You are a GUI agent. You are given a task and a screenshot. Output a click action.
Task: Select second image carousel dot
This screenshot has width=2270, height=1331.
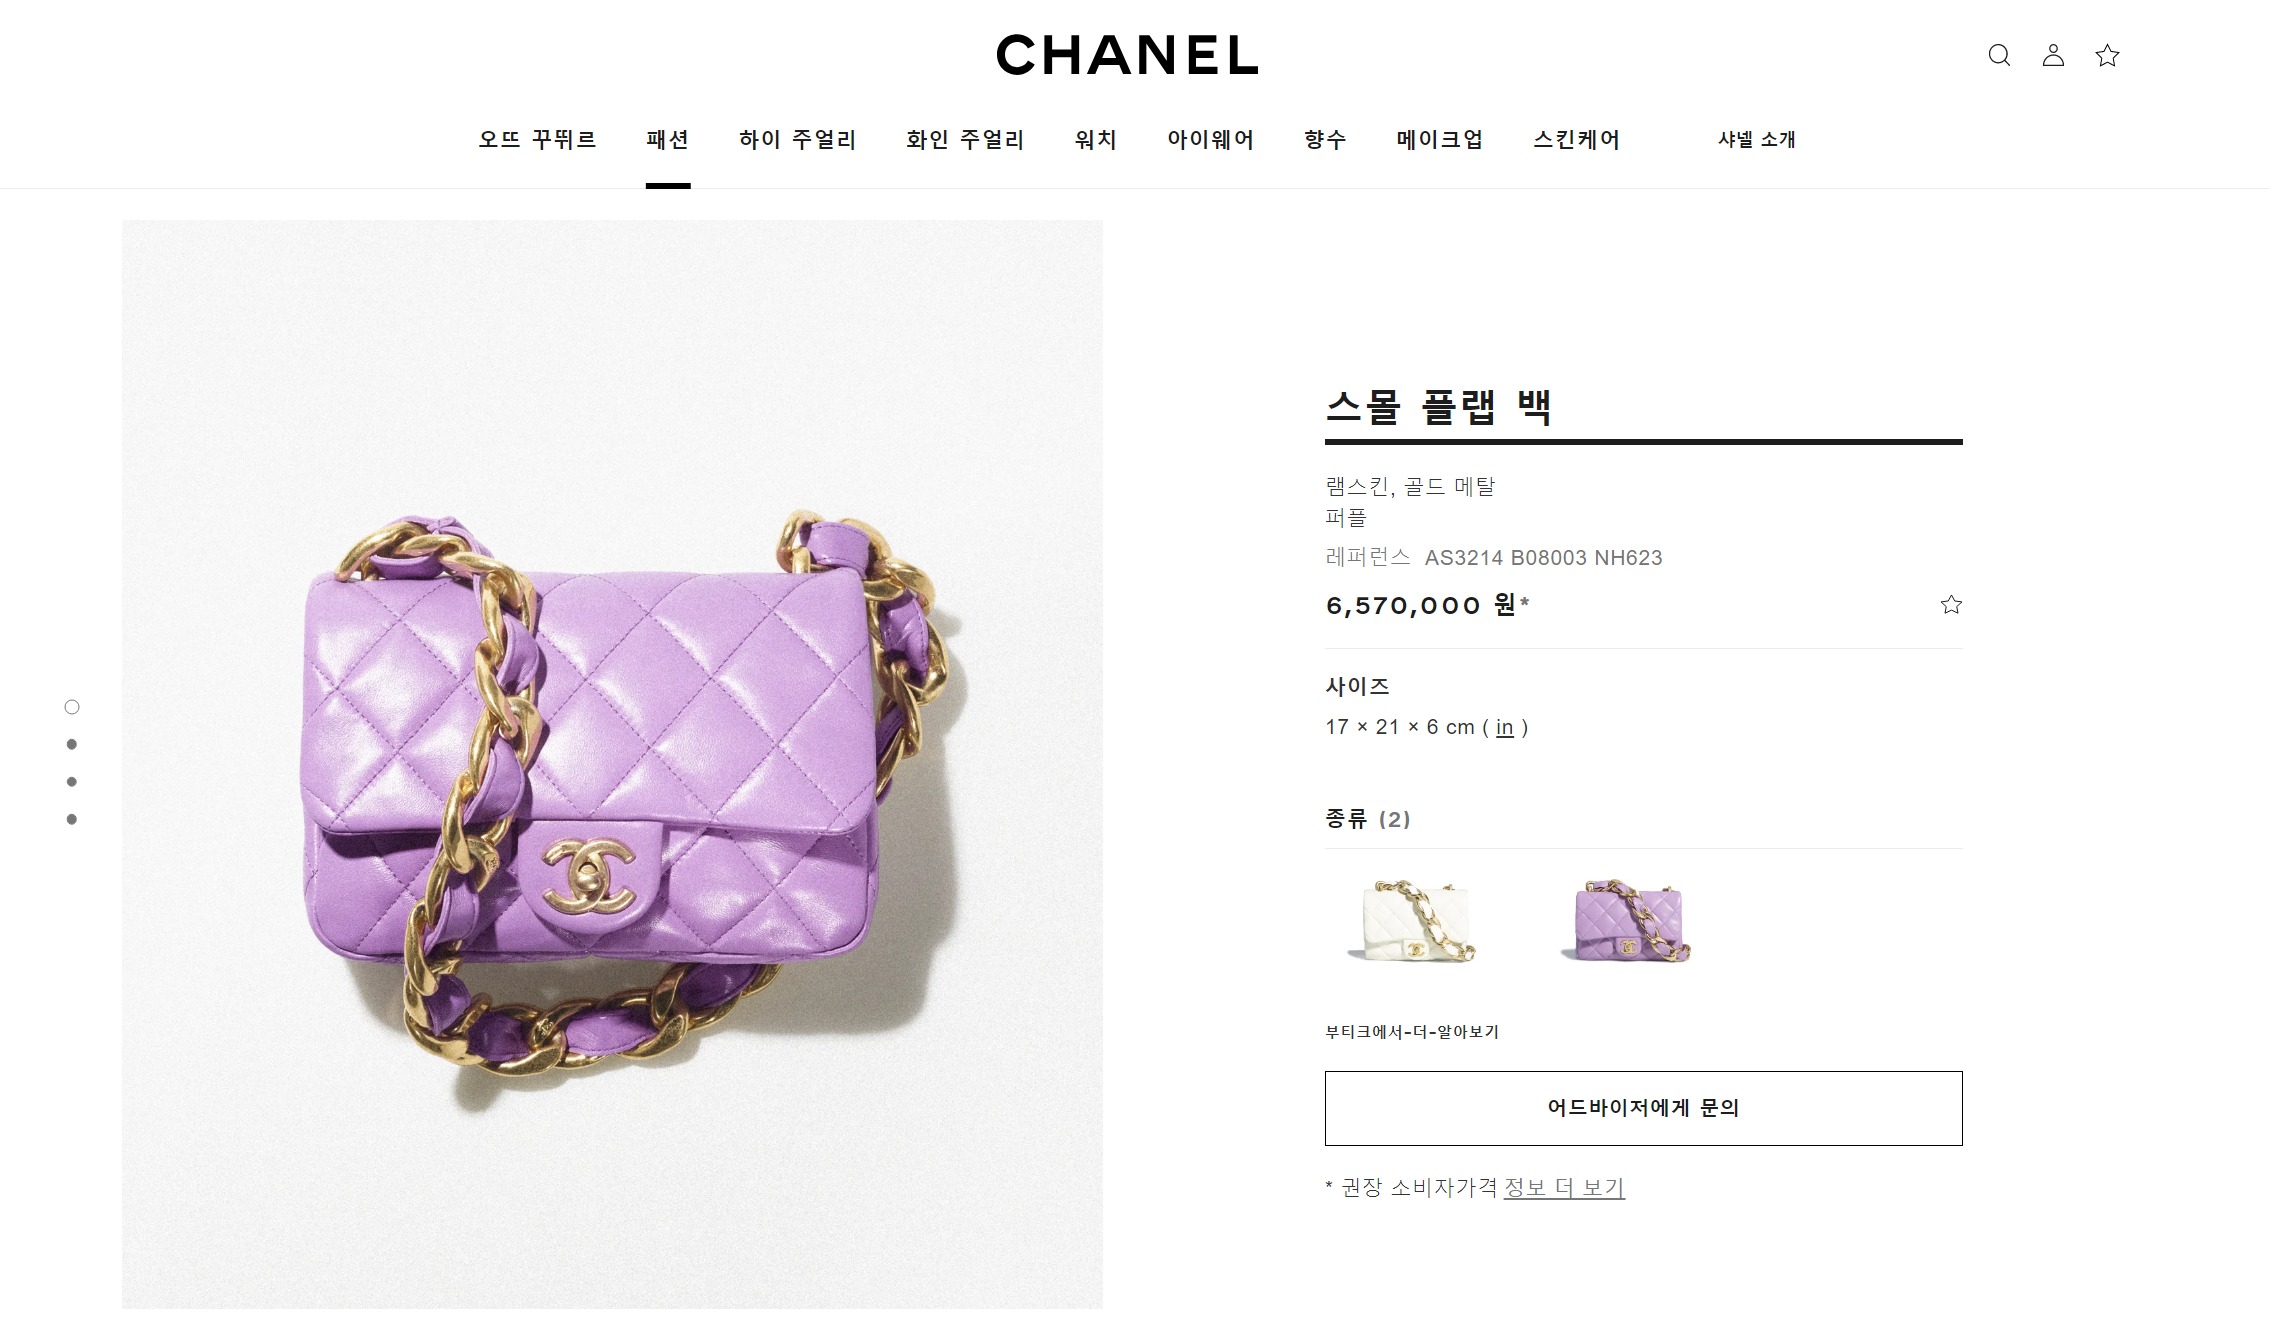click(x=72, y=744)
